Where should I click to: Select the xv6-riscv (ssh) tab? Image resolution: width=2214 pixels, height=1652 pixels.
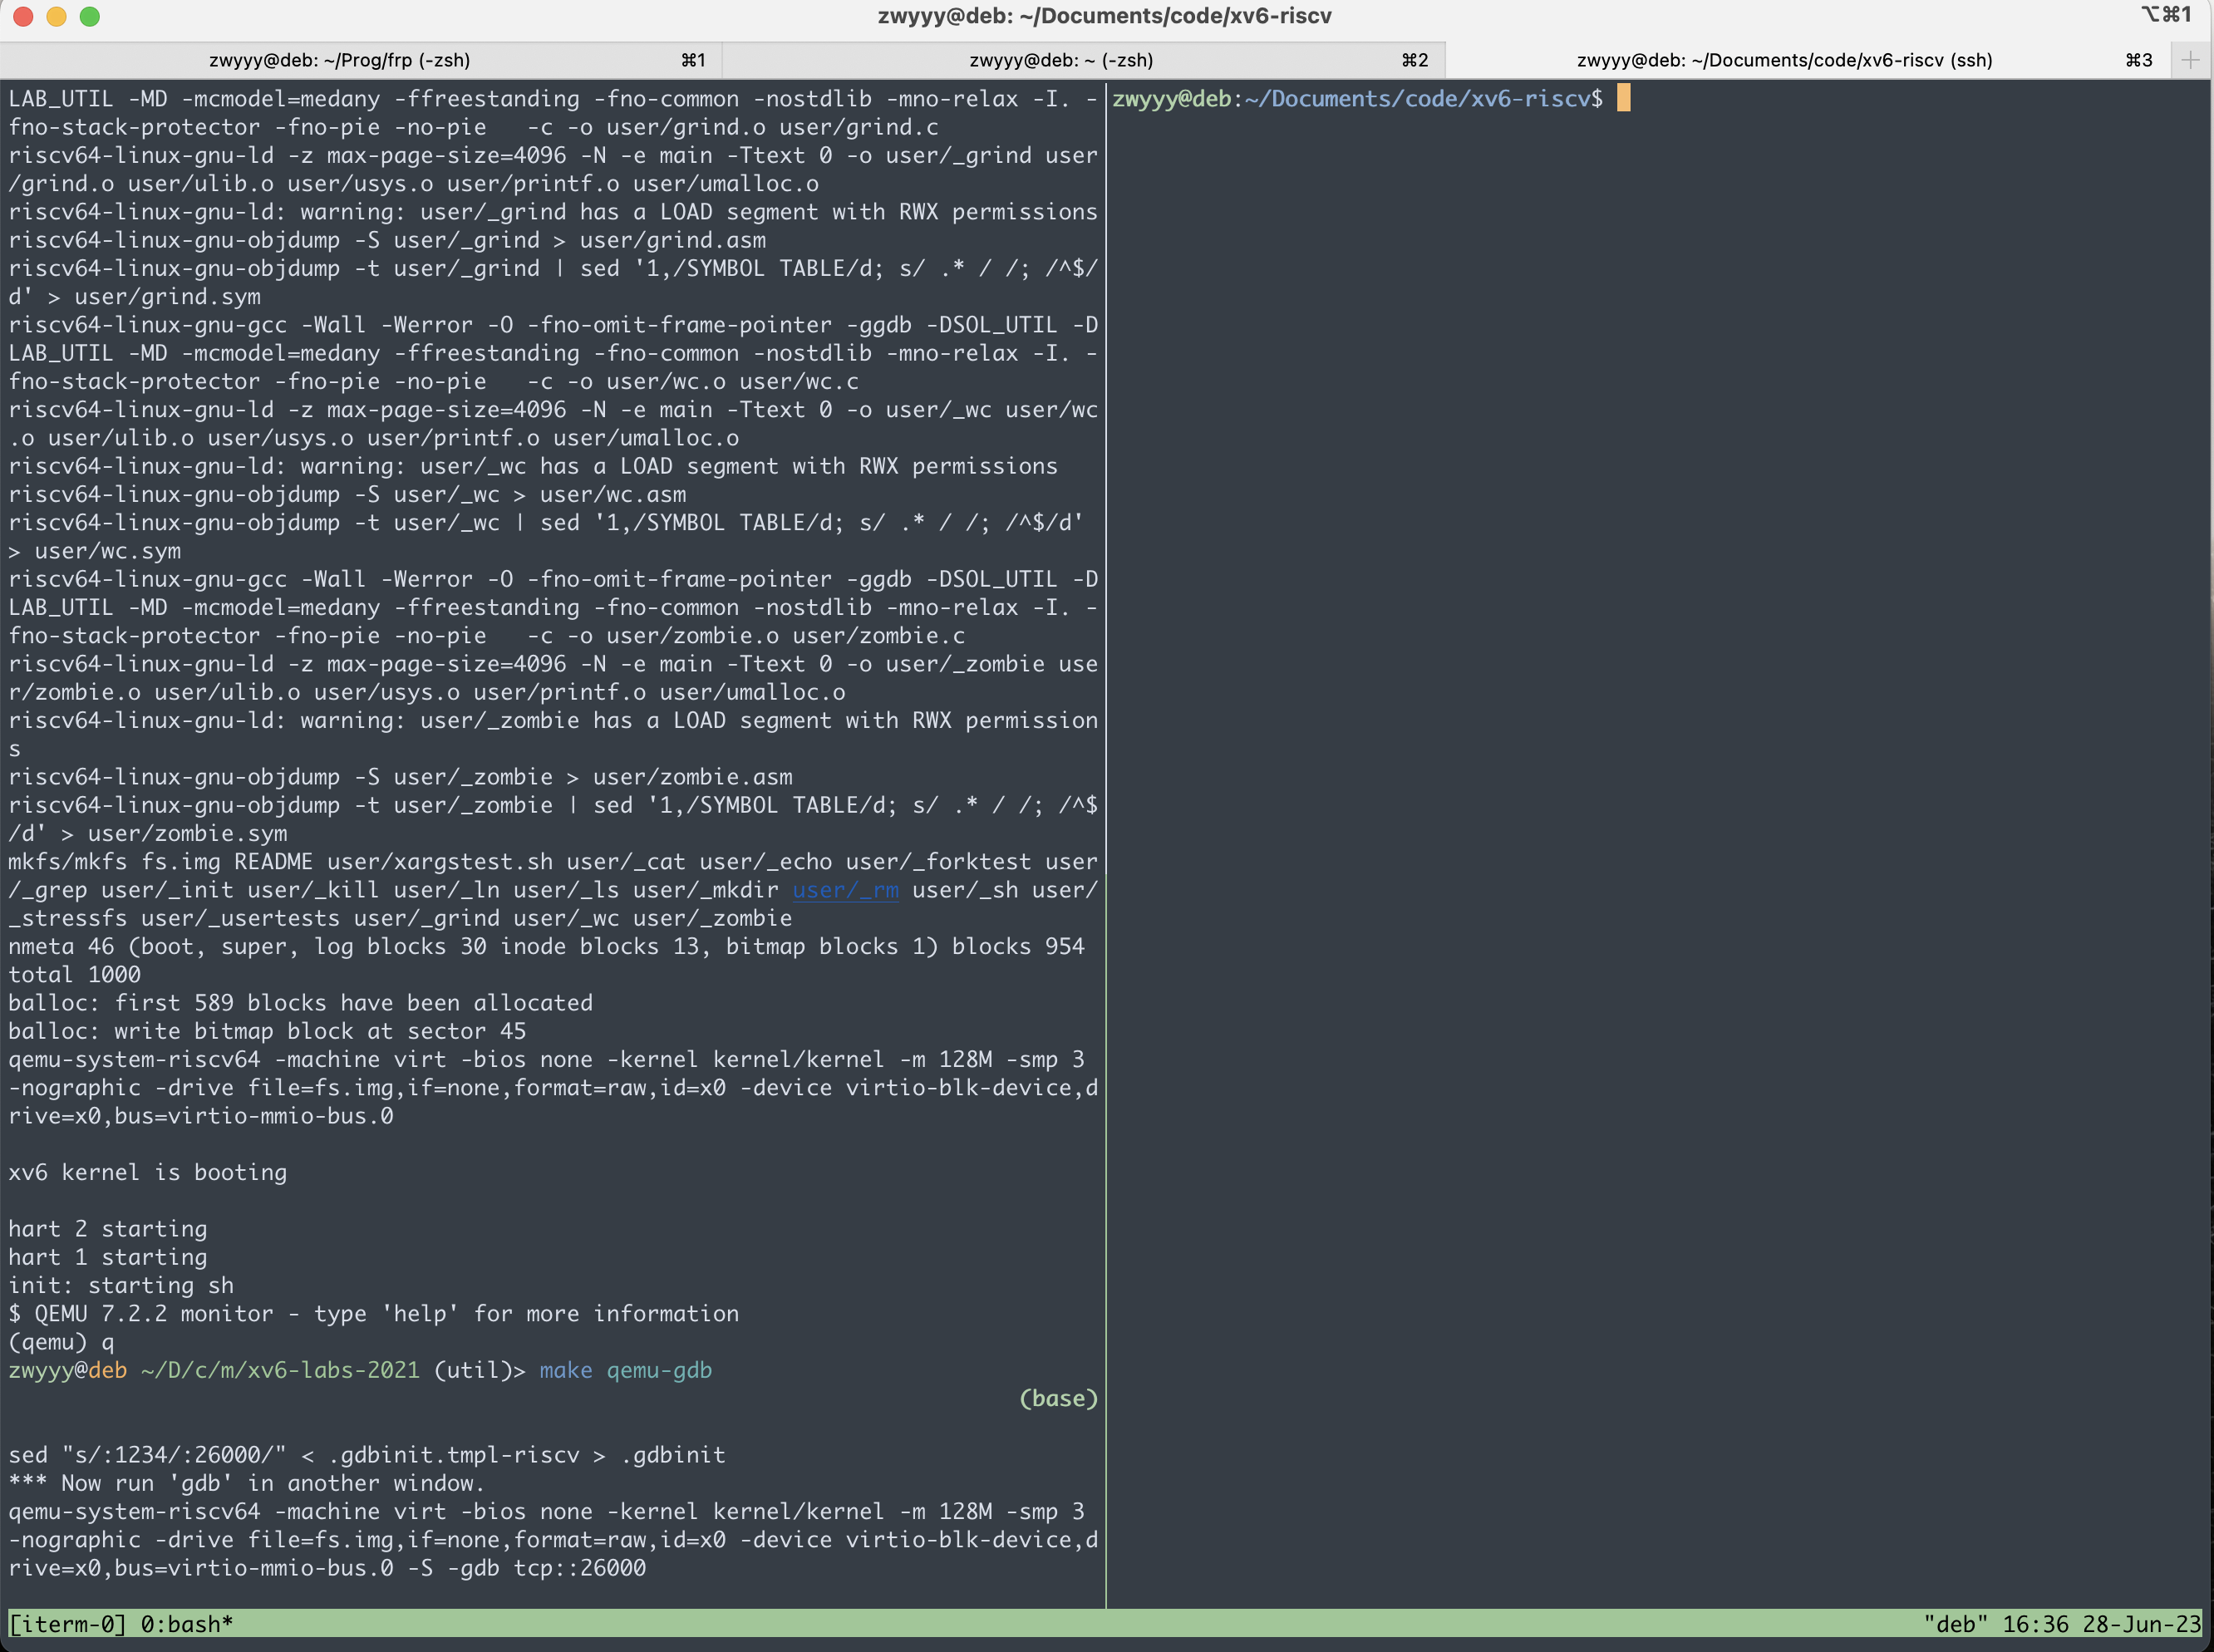[x=1808, y=60]
